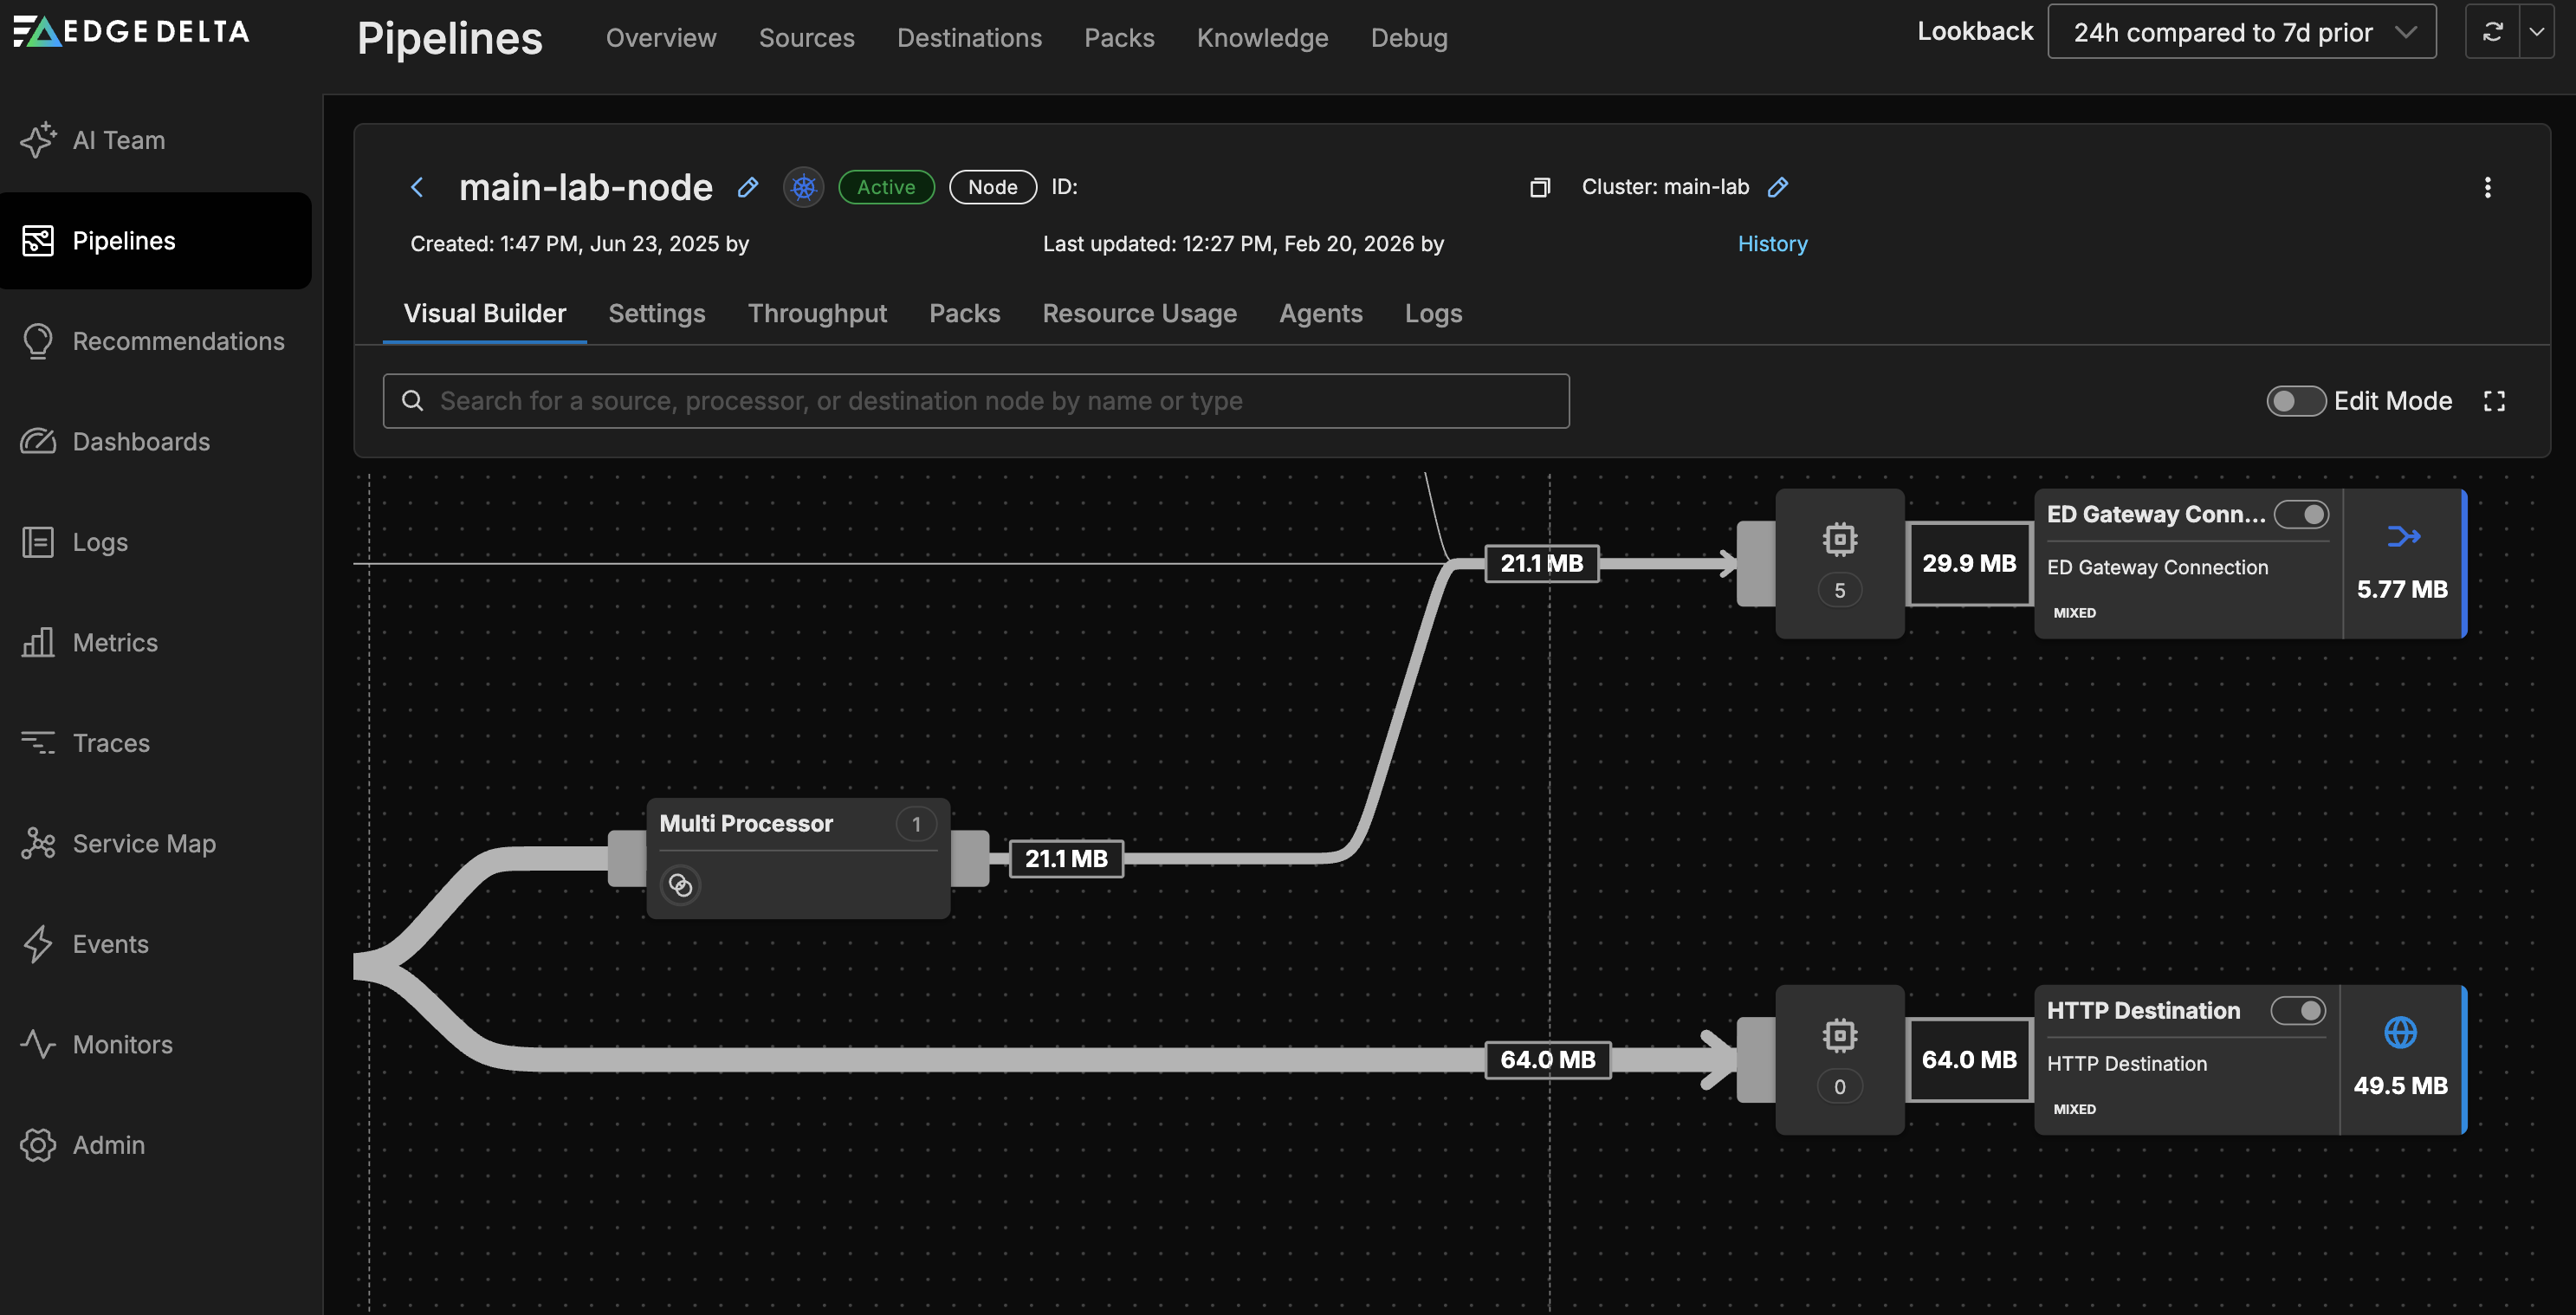View pipeline History
Viewport: 2576px width, 1315px height.
coord(1771,243)
